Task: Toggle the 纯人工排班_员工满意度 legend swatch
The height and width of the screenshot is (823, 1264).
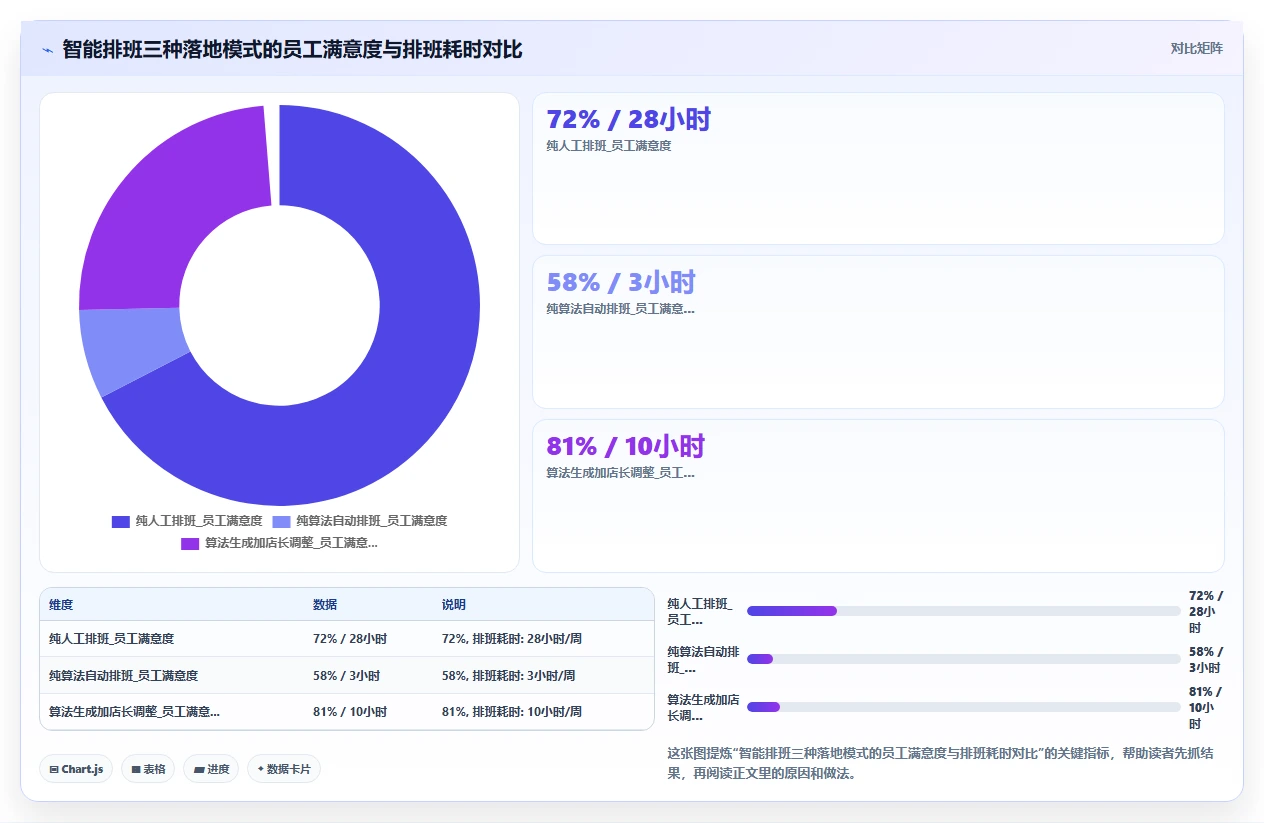Action: (121, 521)
